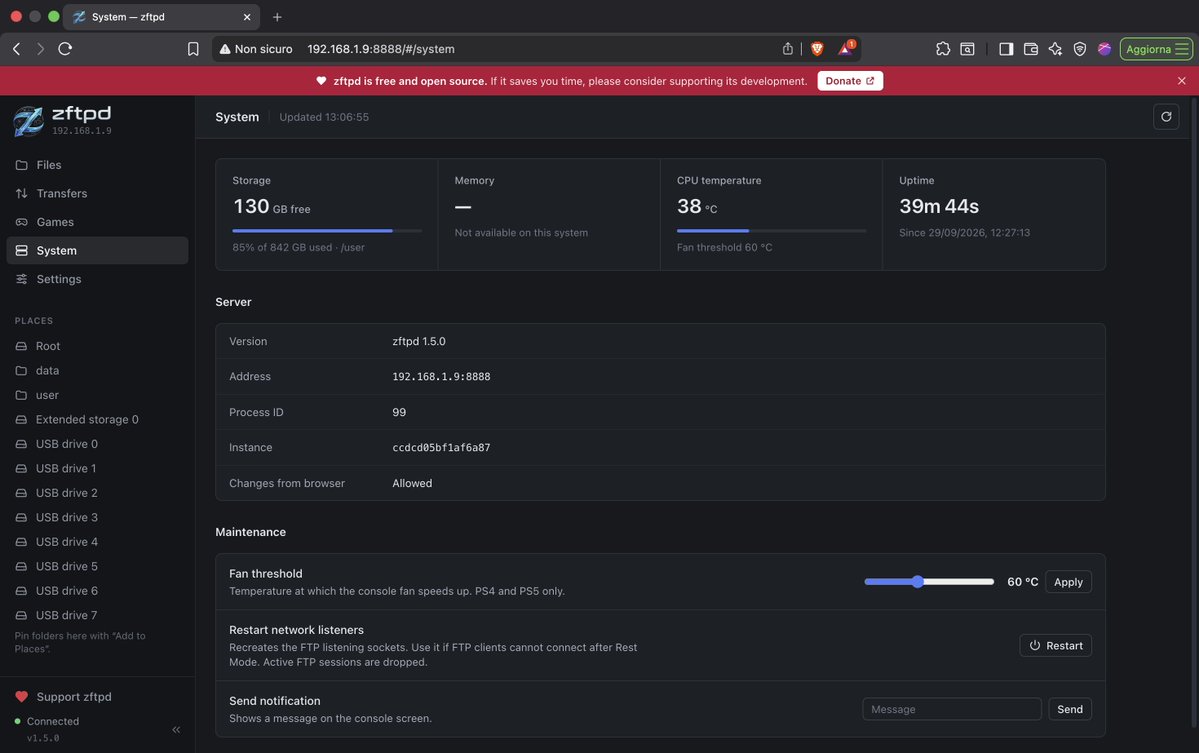Click the Donate button in the banner
The image size is (1199, 753).
(x=850, y=81)
